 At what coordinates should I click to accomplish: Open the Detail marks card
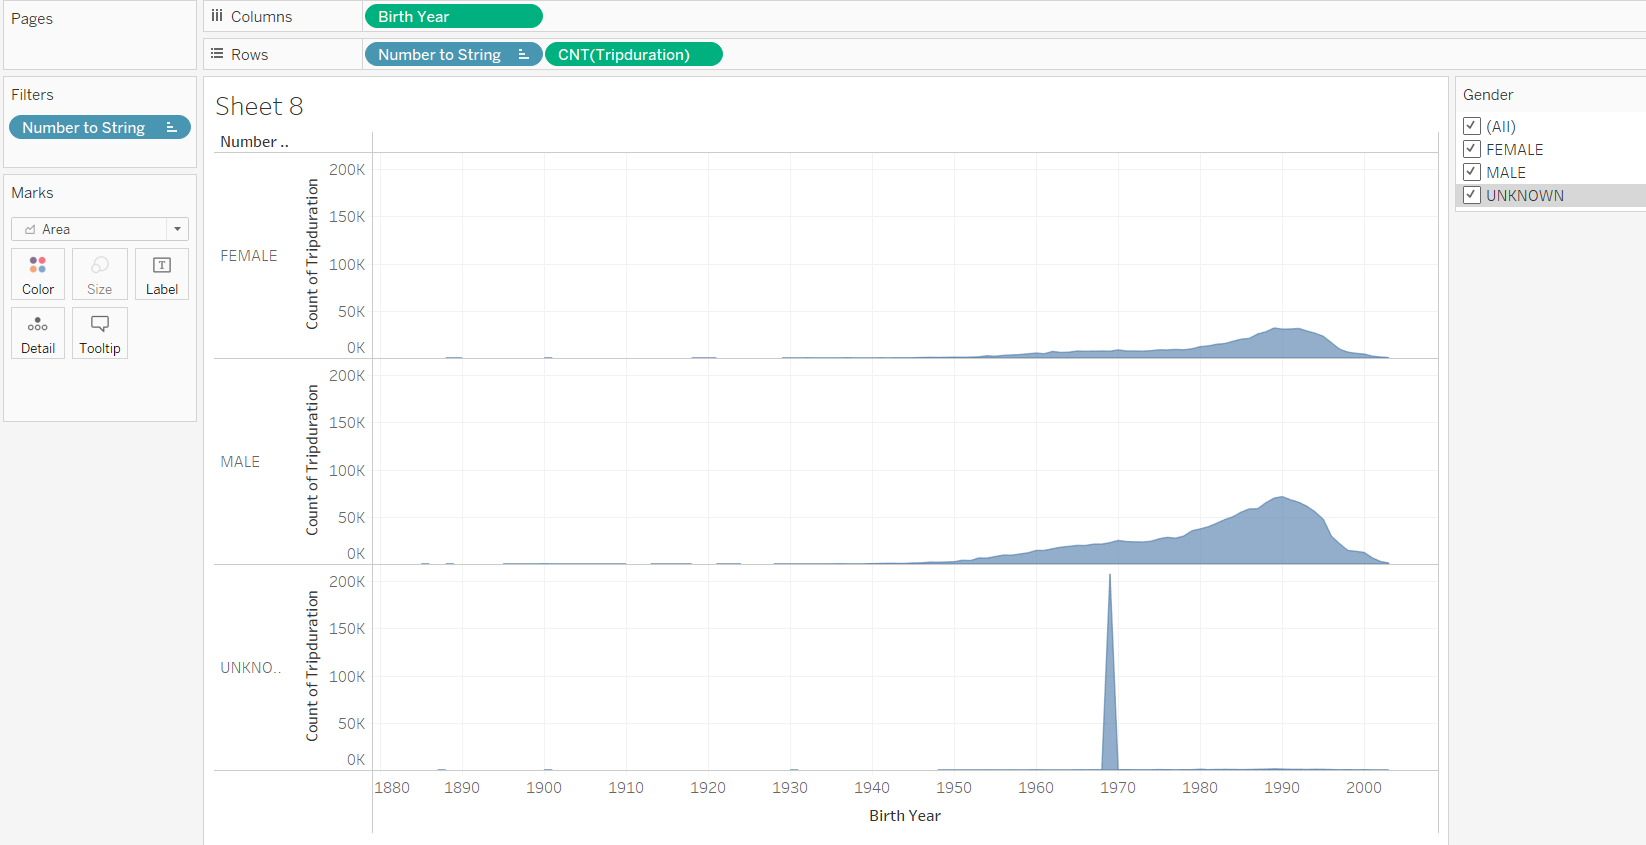[38, 333]
